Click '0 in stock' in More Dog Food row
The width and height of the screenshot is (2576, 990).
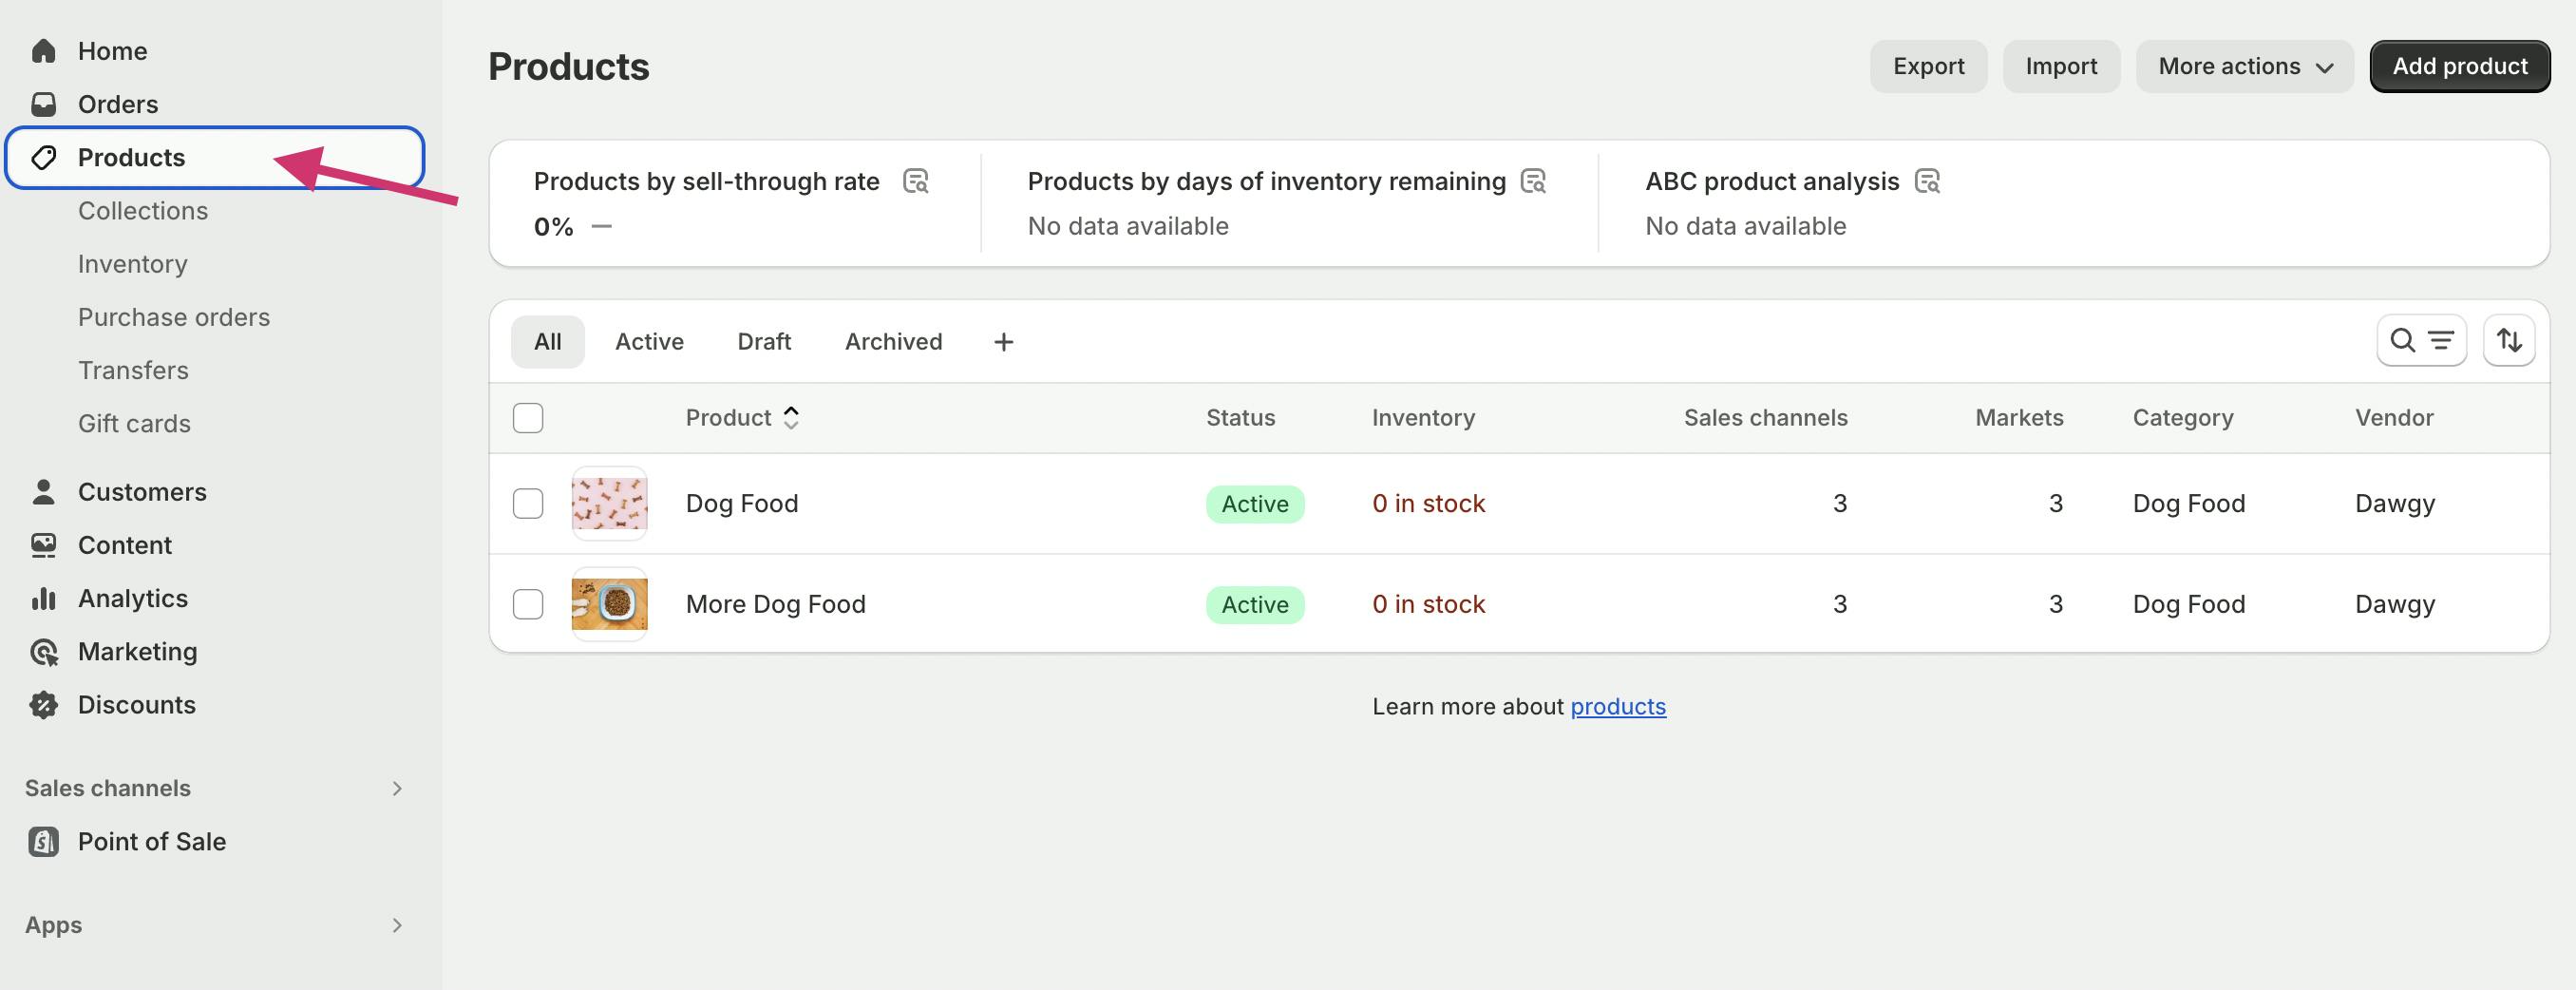tap(1428, 604)
